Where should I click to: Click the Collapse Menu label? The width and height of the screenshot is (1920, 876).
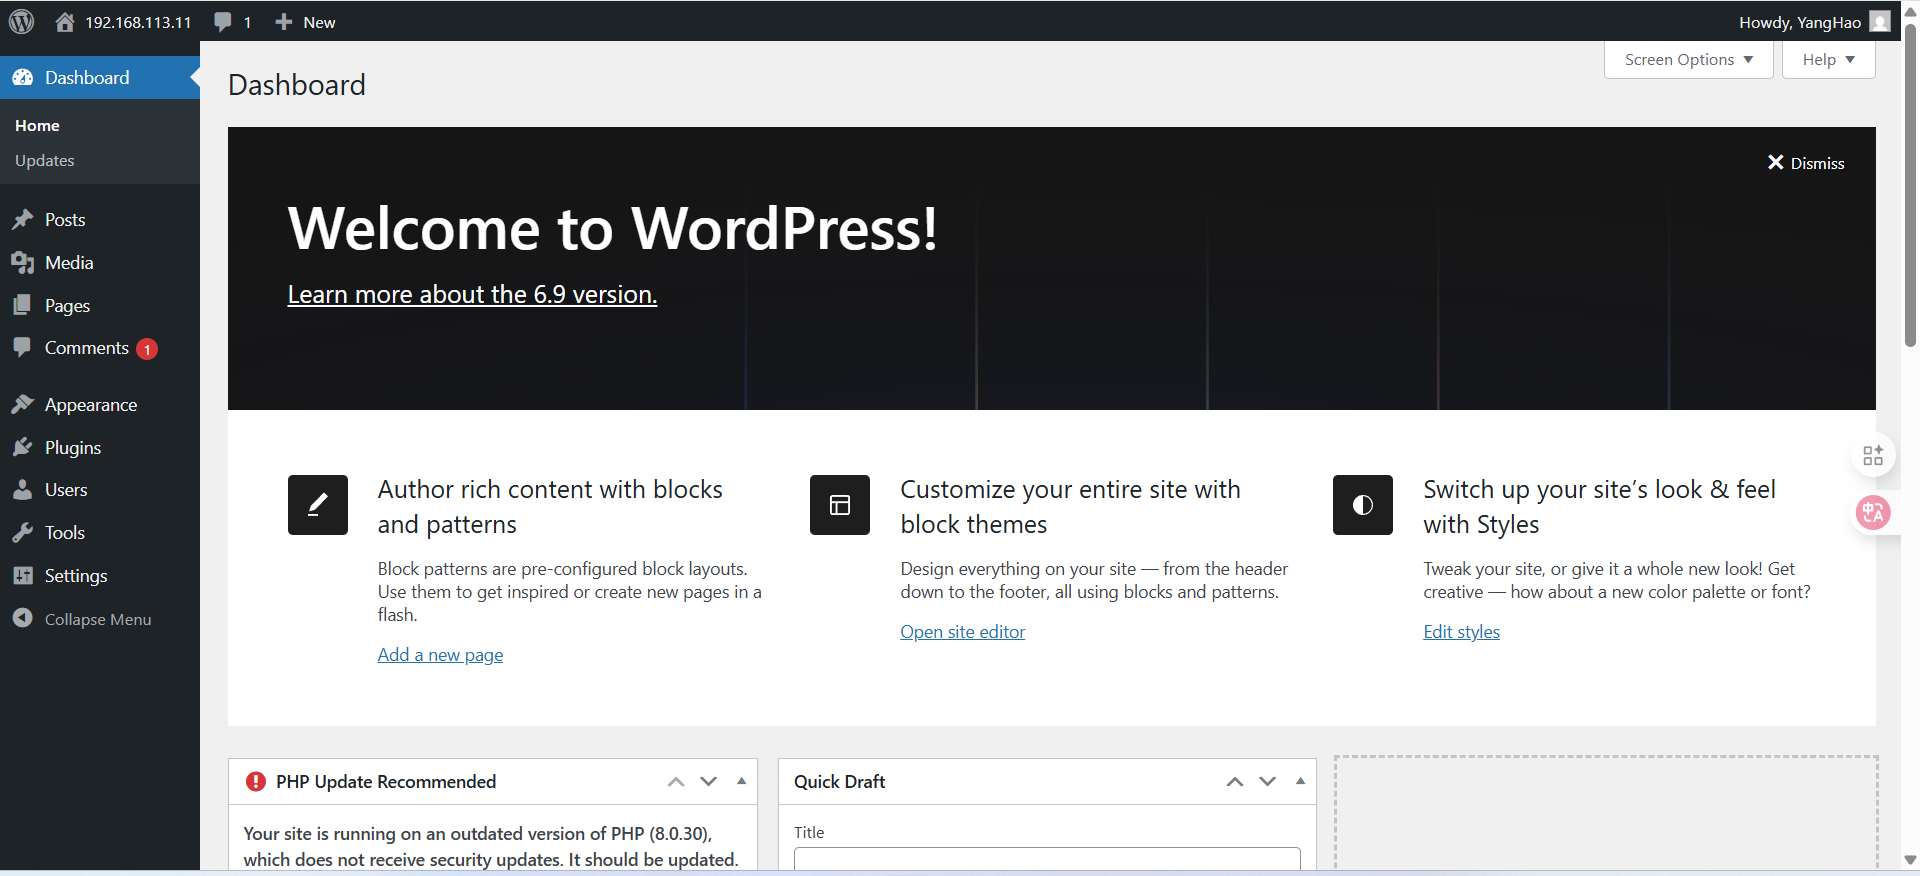point(98,620)
